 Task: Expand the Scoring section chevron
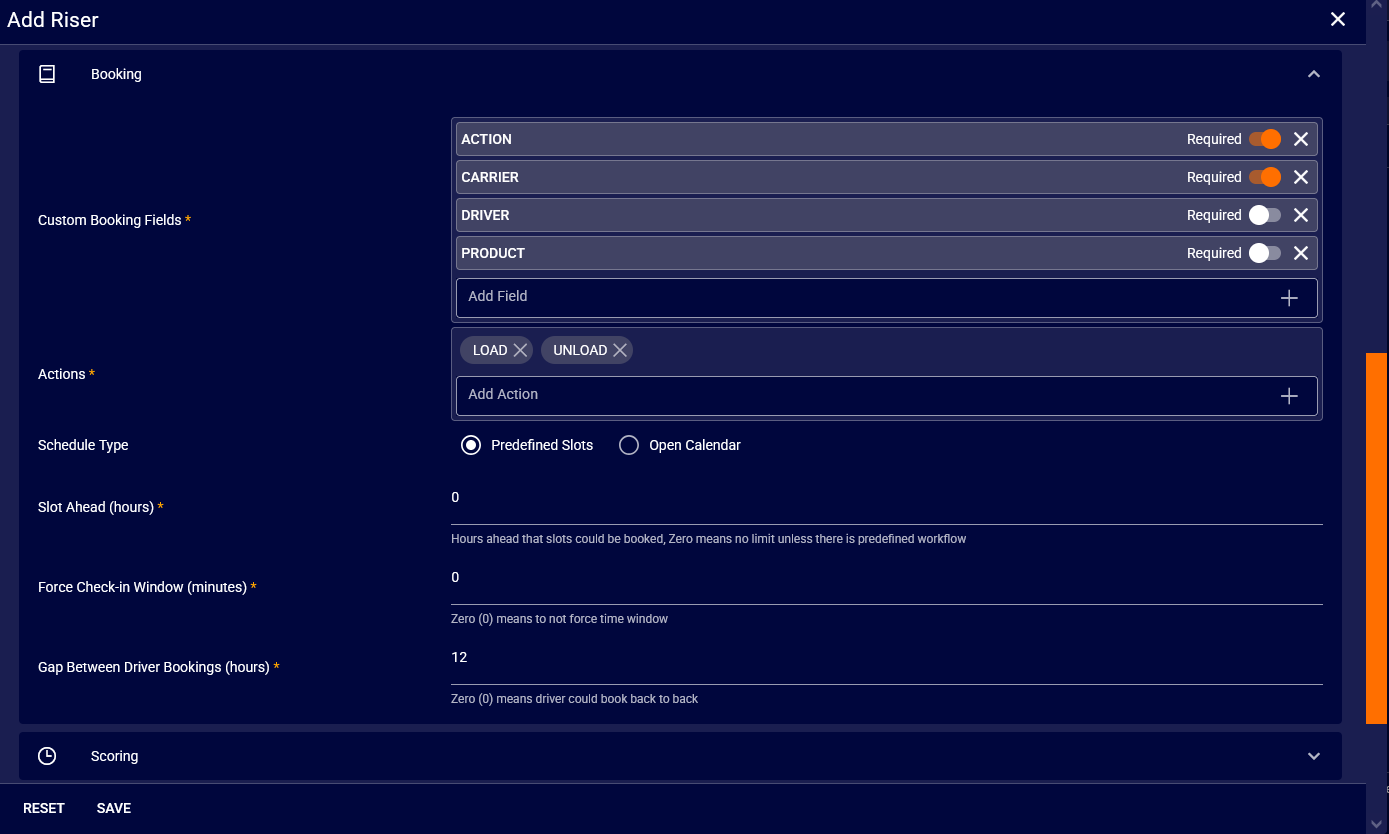pos(1314,756)
